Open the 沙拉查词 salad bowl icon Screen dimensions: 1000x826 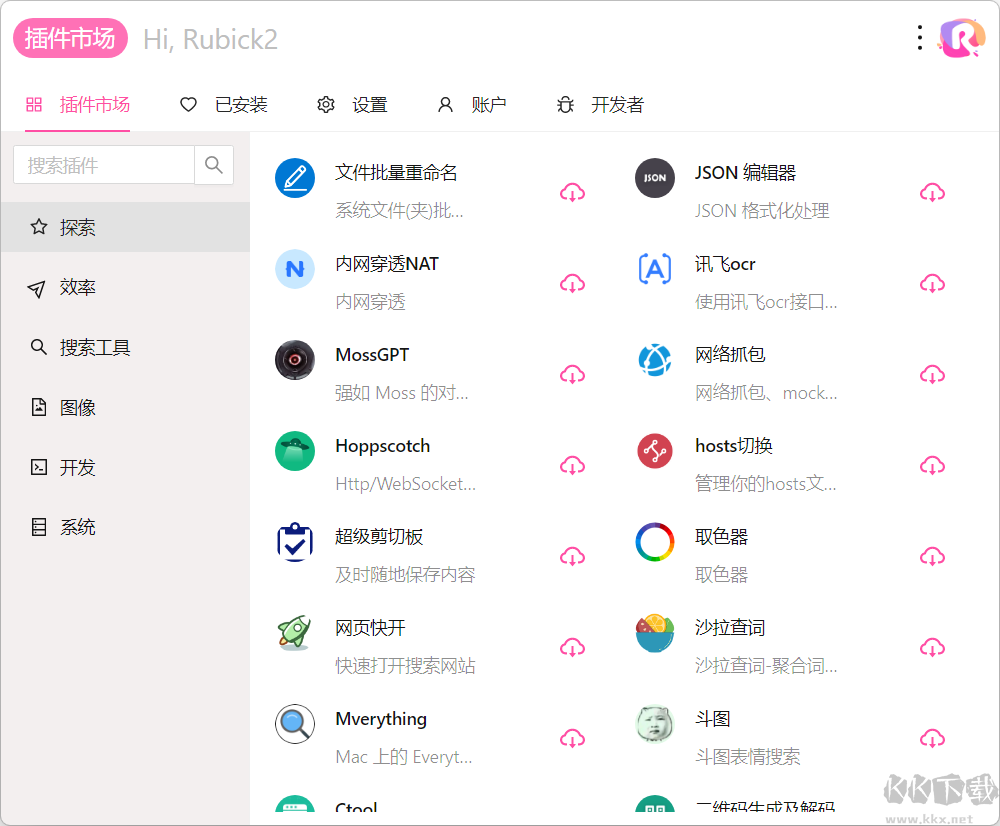654,633
